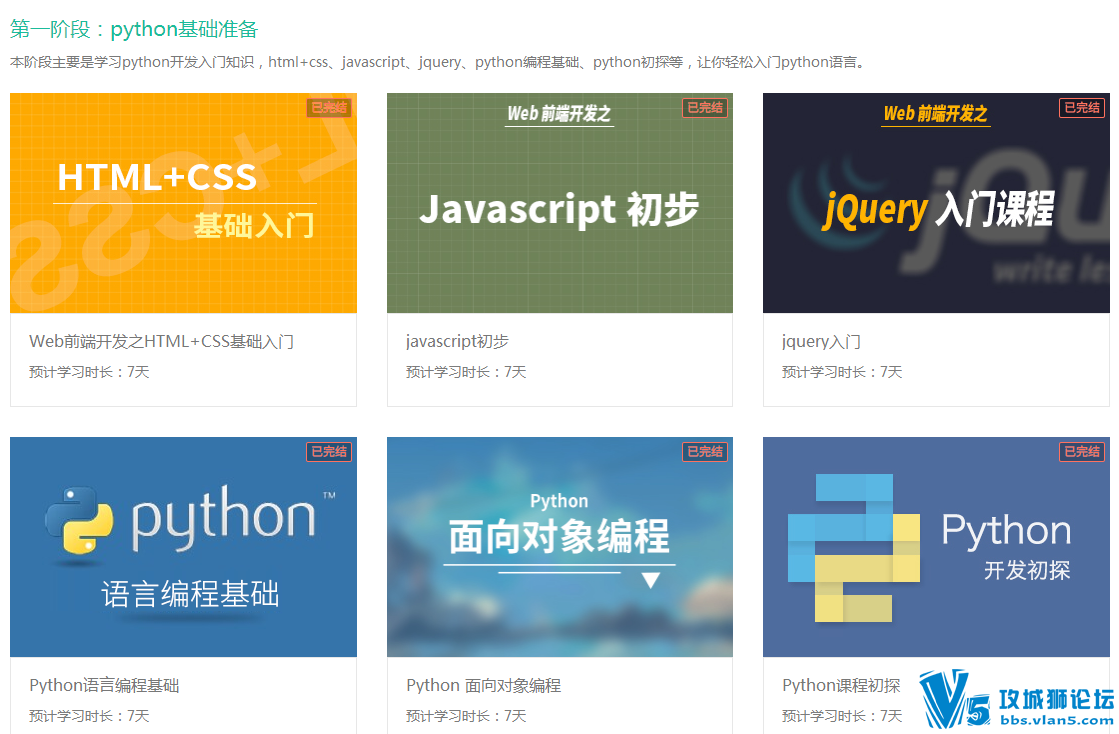The image size is (1119, 734).
Task: Click the Web前端开发之HTML+CSS基础入门 title link
Action: click(161, 342)
